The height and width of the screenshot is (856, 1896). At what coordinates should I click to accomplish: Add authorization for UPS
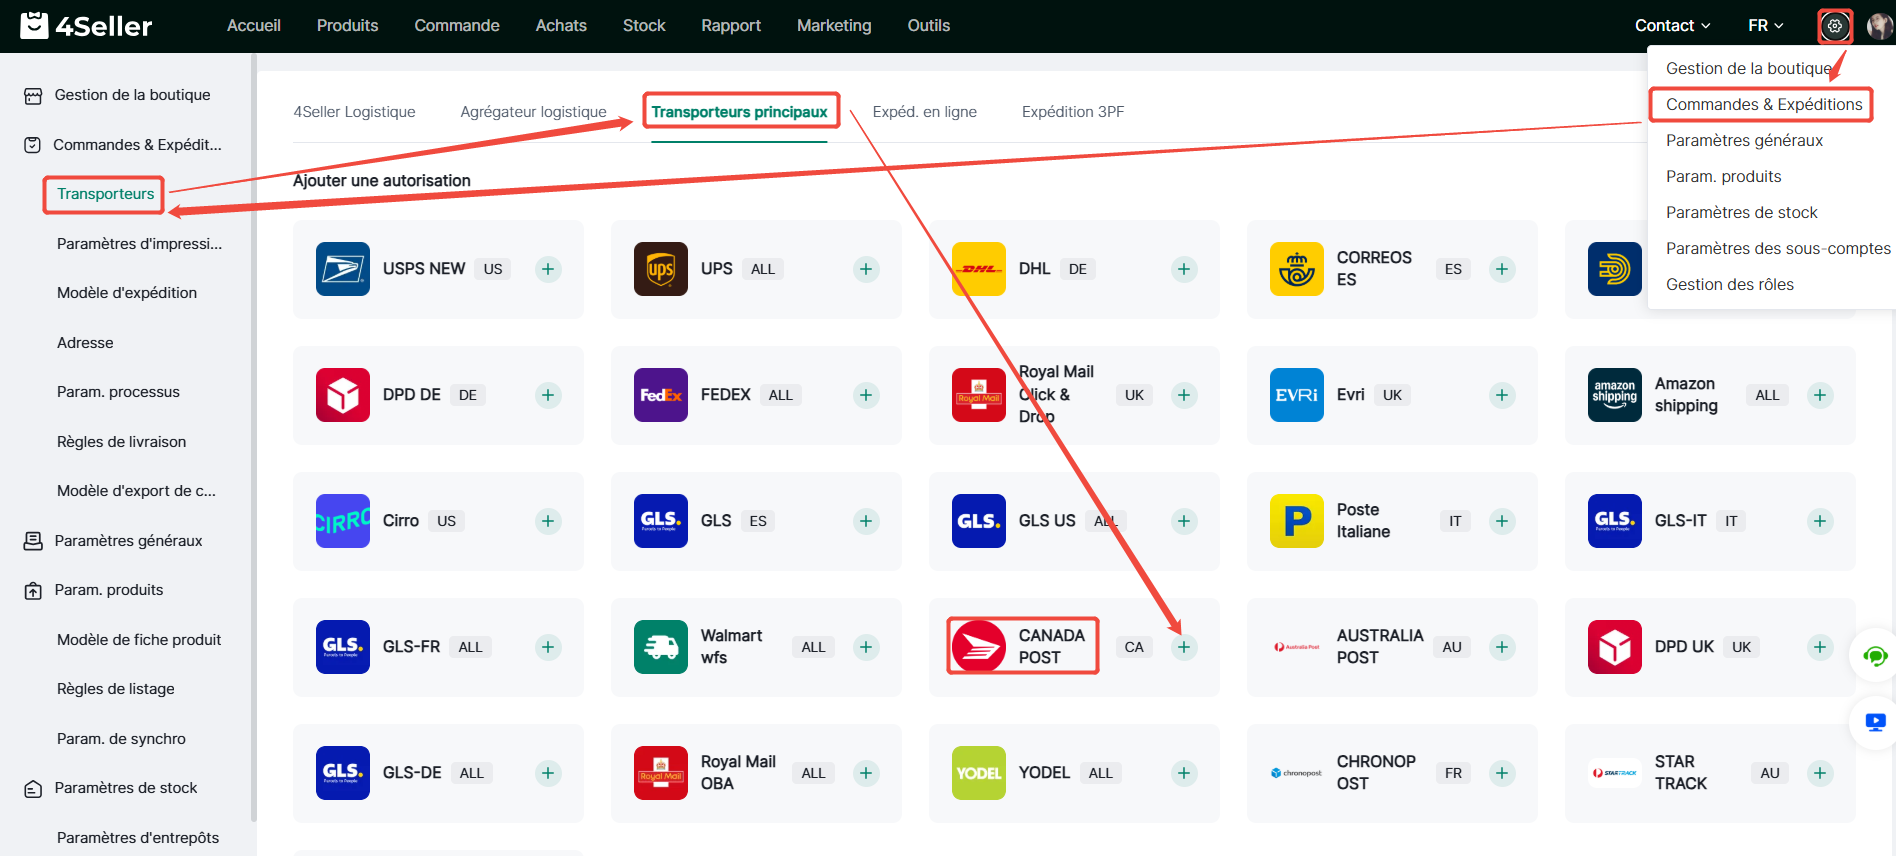[866, 269]
